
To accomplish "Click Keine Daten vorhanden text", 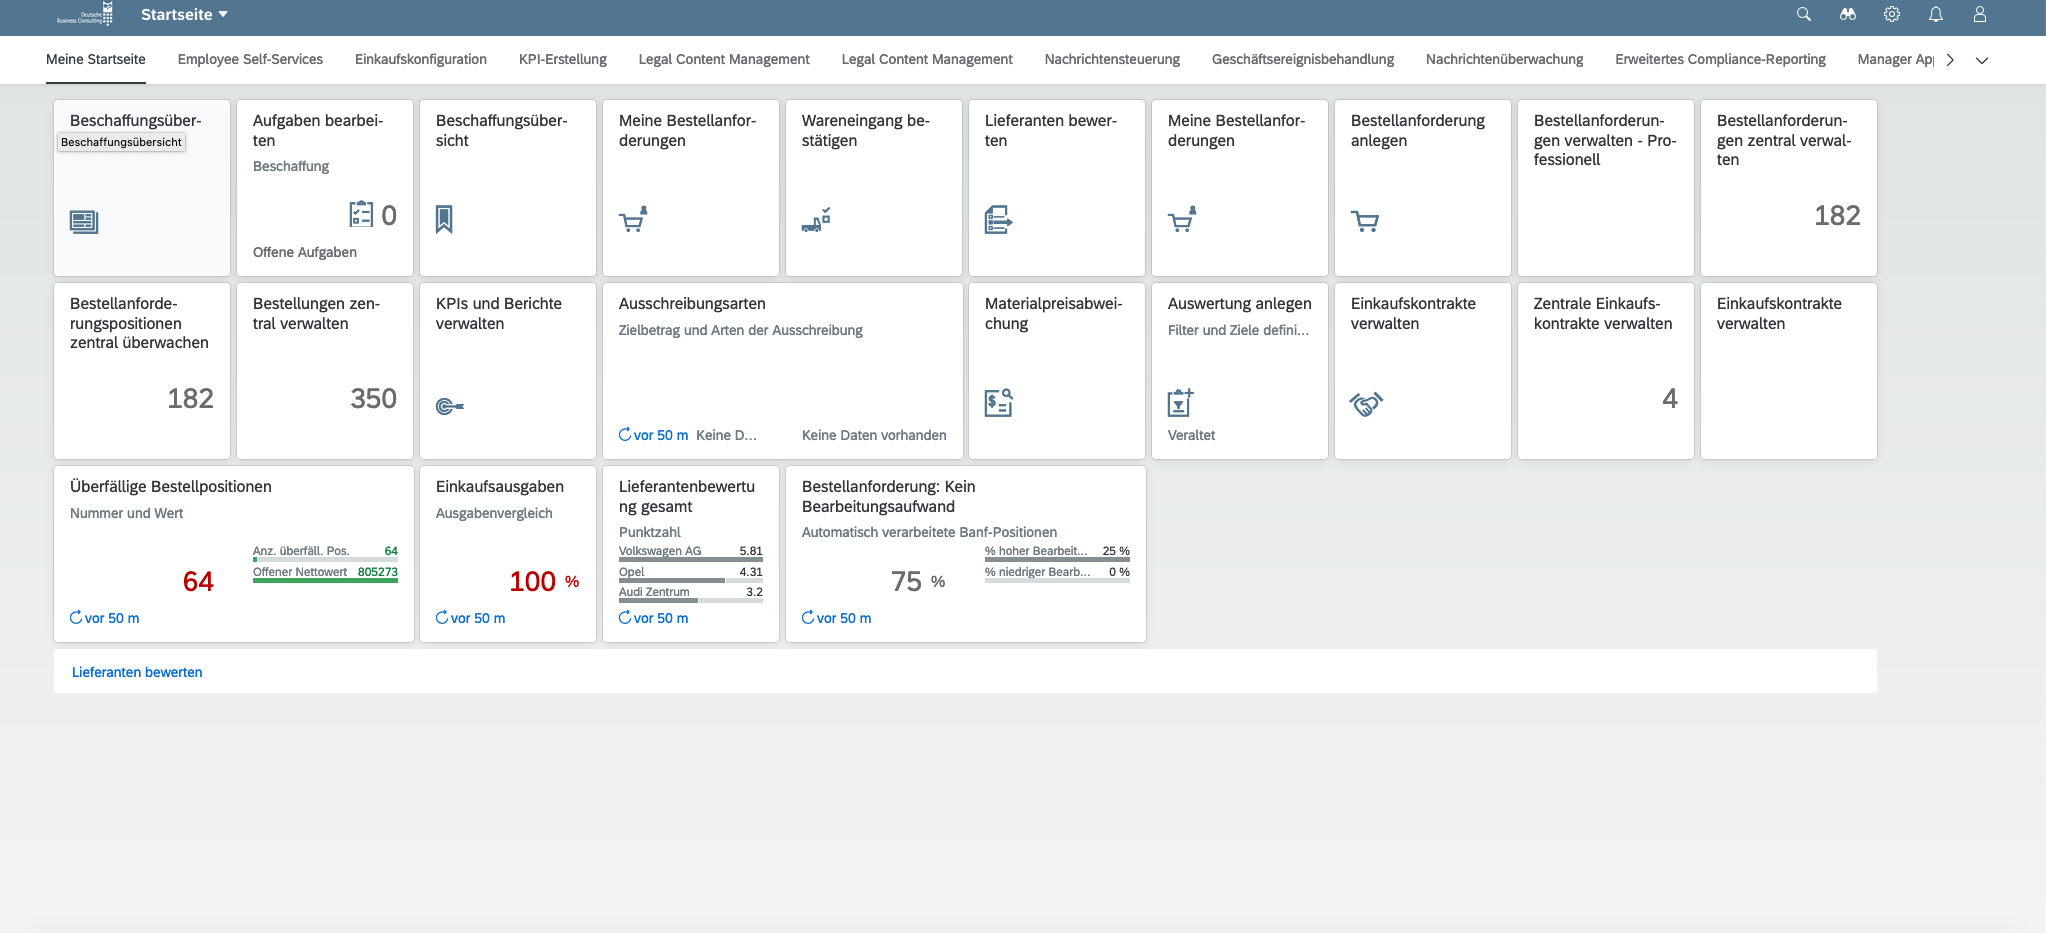I will pyautogui.click(x=874, y=435).
